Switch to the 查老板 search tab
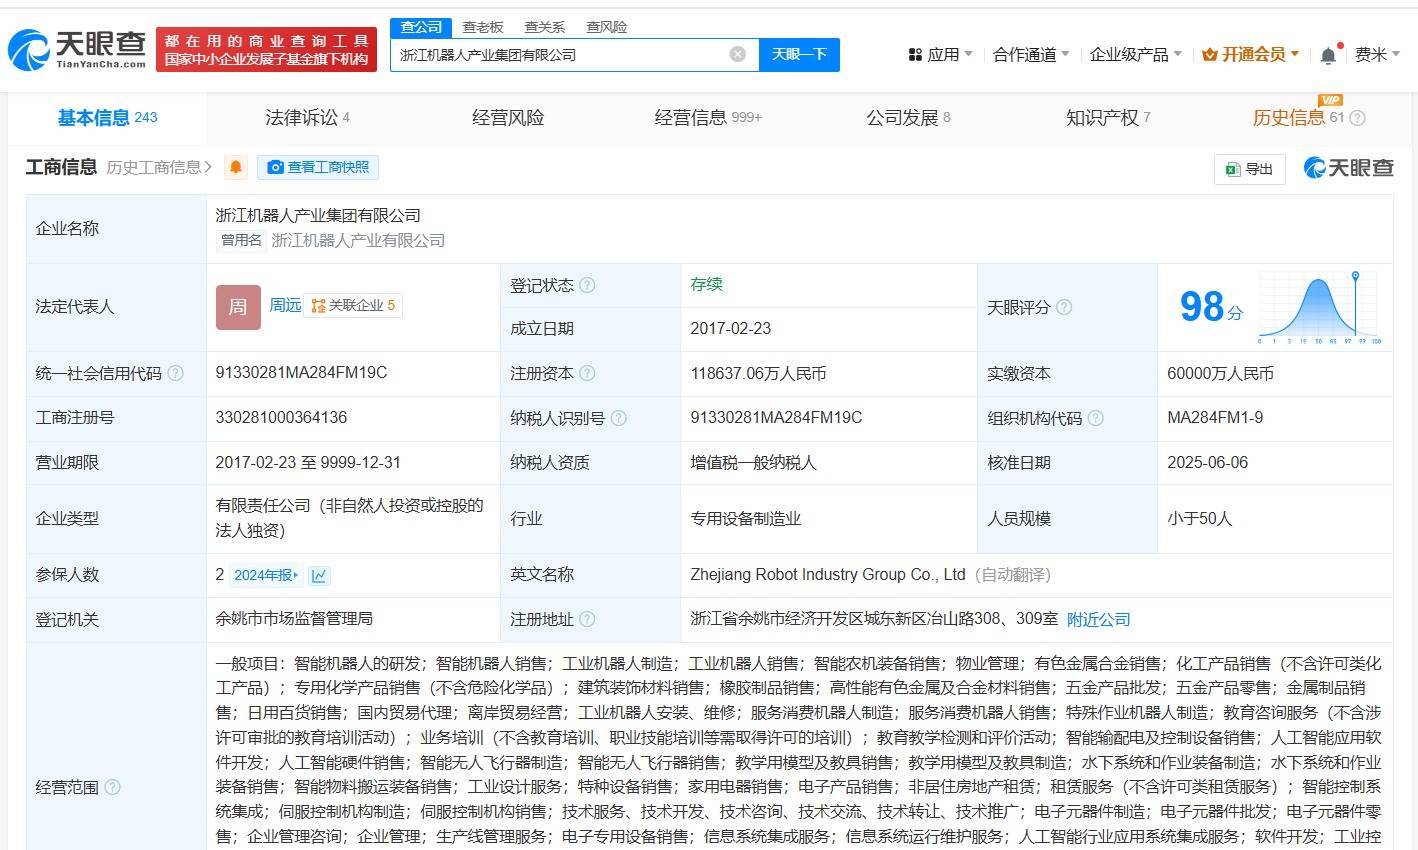The width and height of the screenshot is (1418, 850). click(x=483, y=27)
